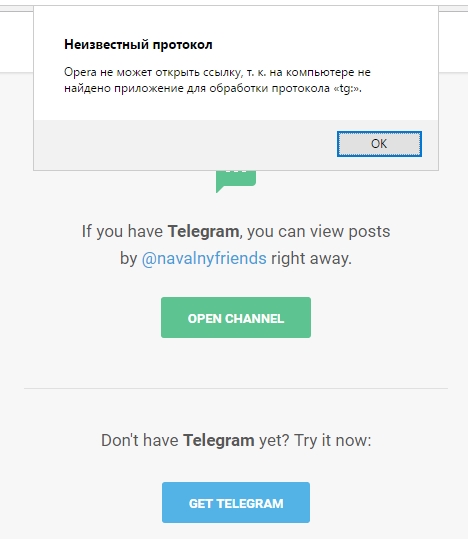This screenshot has height=539, width=468.
Task: Click the word by before @navalnyfriends
Action: [x=129, y=258]
